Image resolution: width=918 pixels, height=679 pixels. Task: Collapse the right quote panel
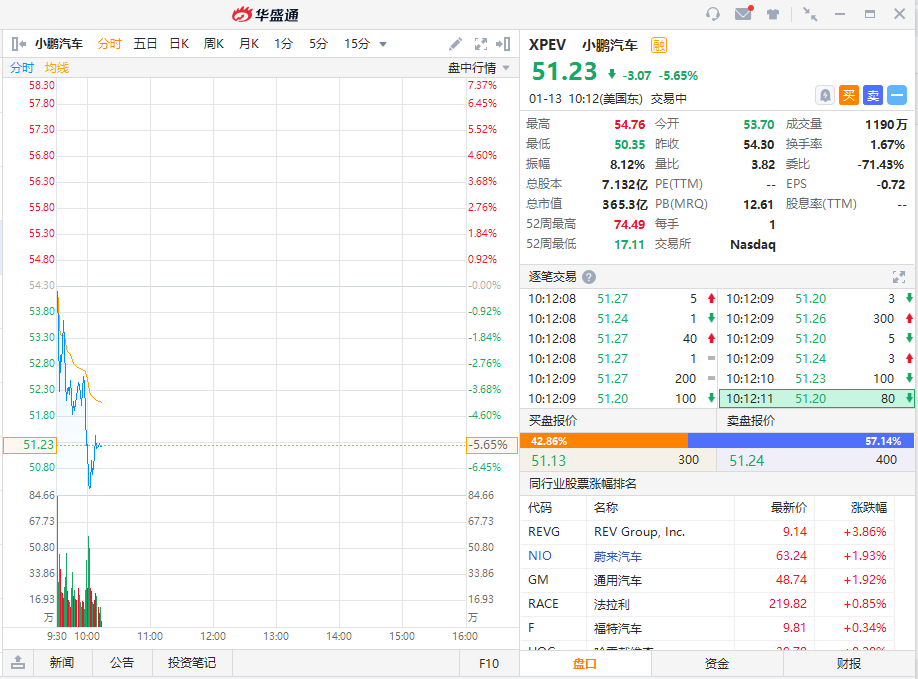click(x=504, y=44)
